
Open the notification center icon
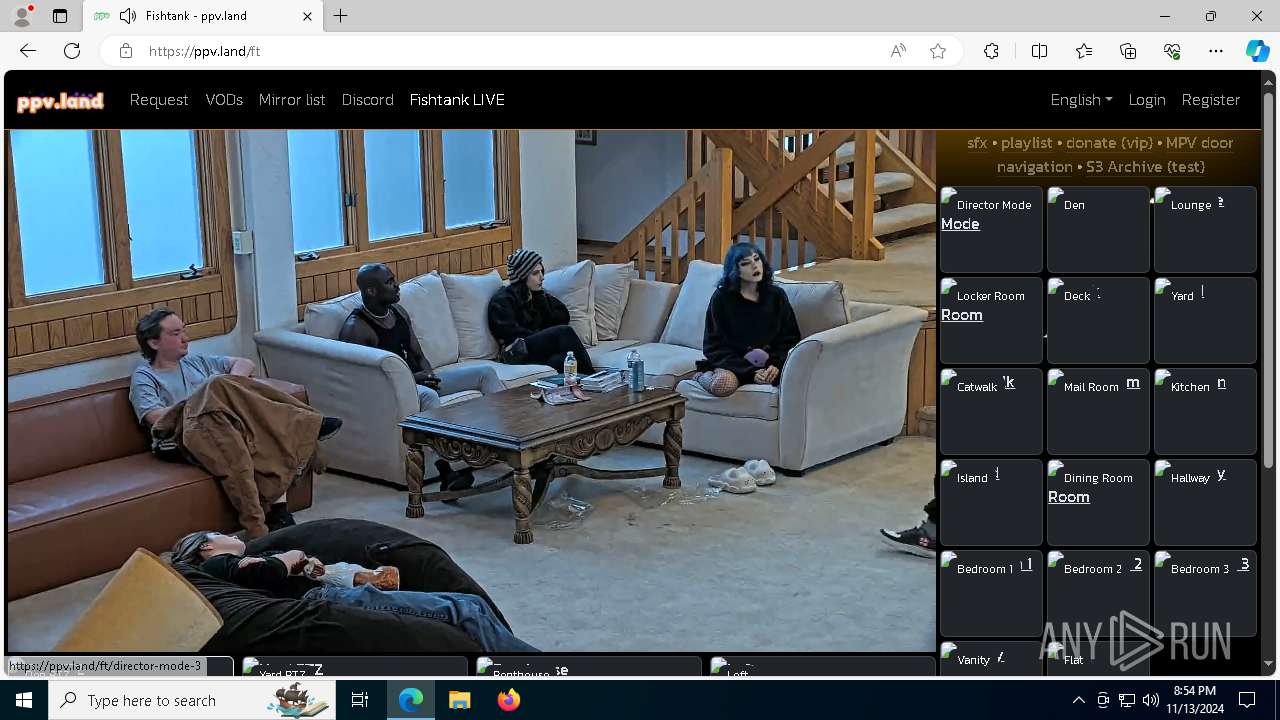click(x=1247, y=700)
